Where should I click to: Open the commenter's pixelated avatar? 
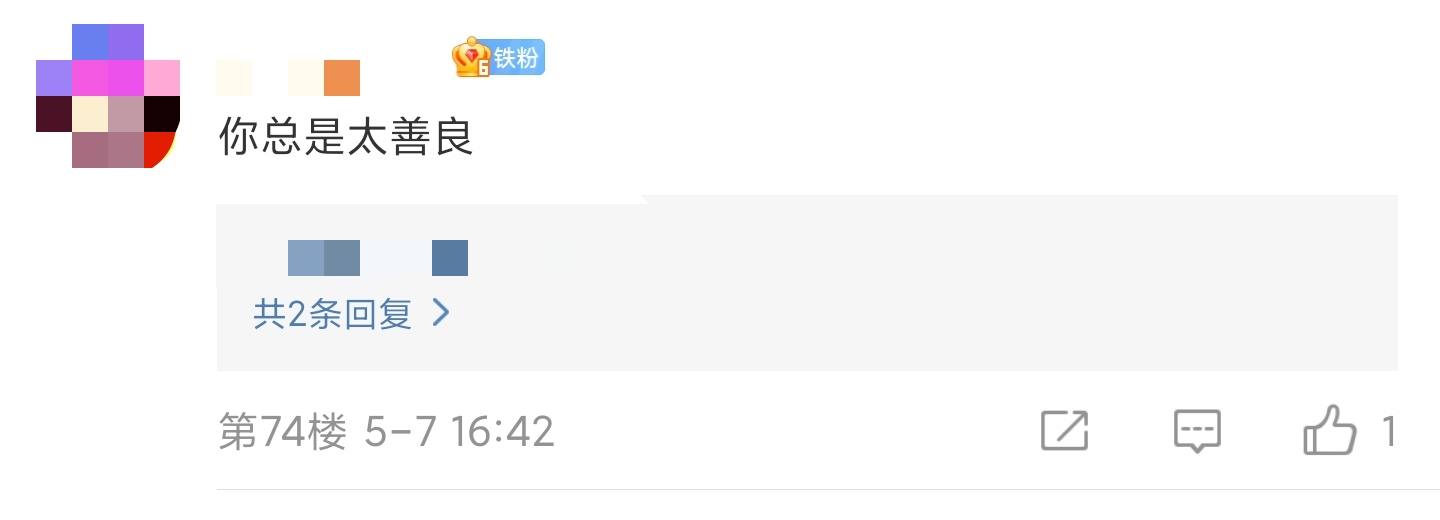pos(108,96)
